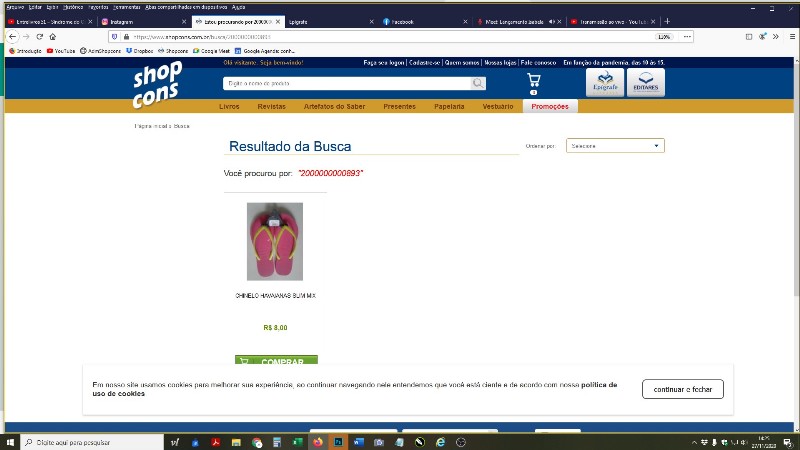Screen dimensions: 800x450
Task: Select the Livros category menu
Action: (229, 106)
